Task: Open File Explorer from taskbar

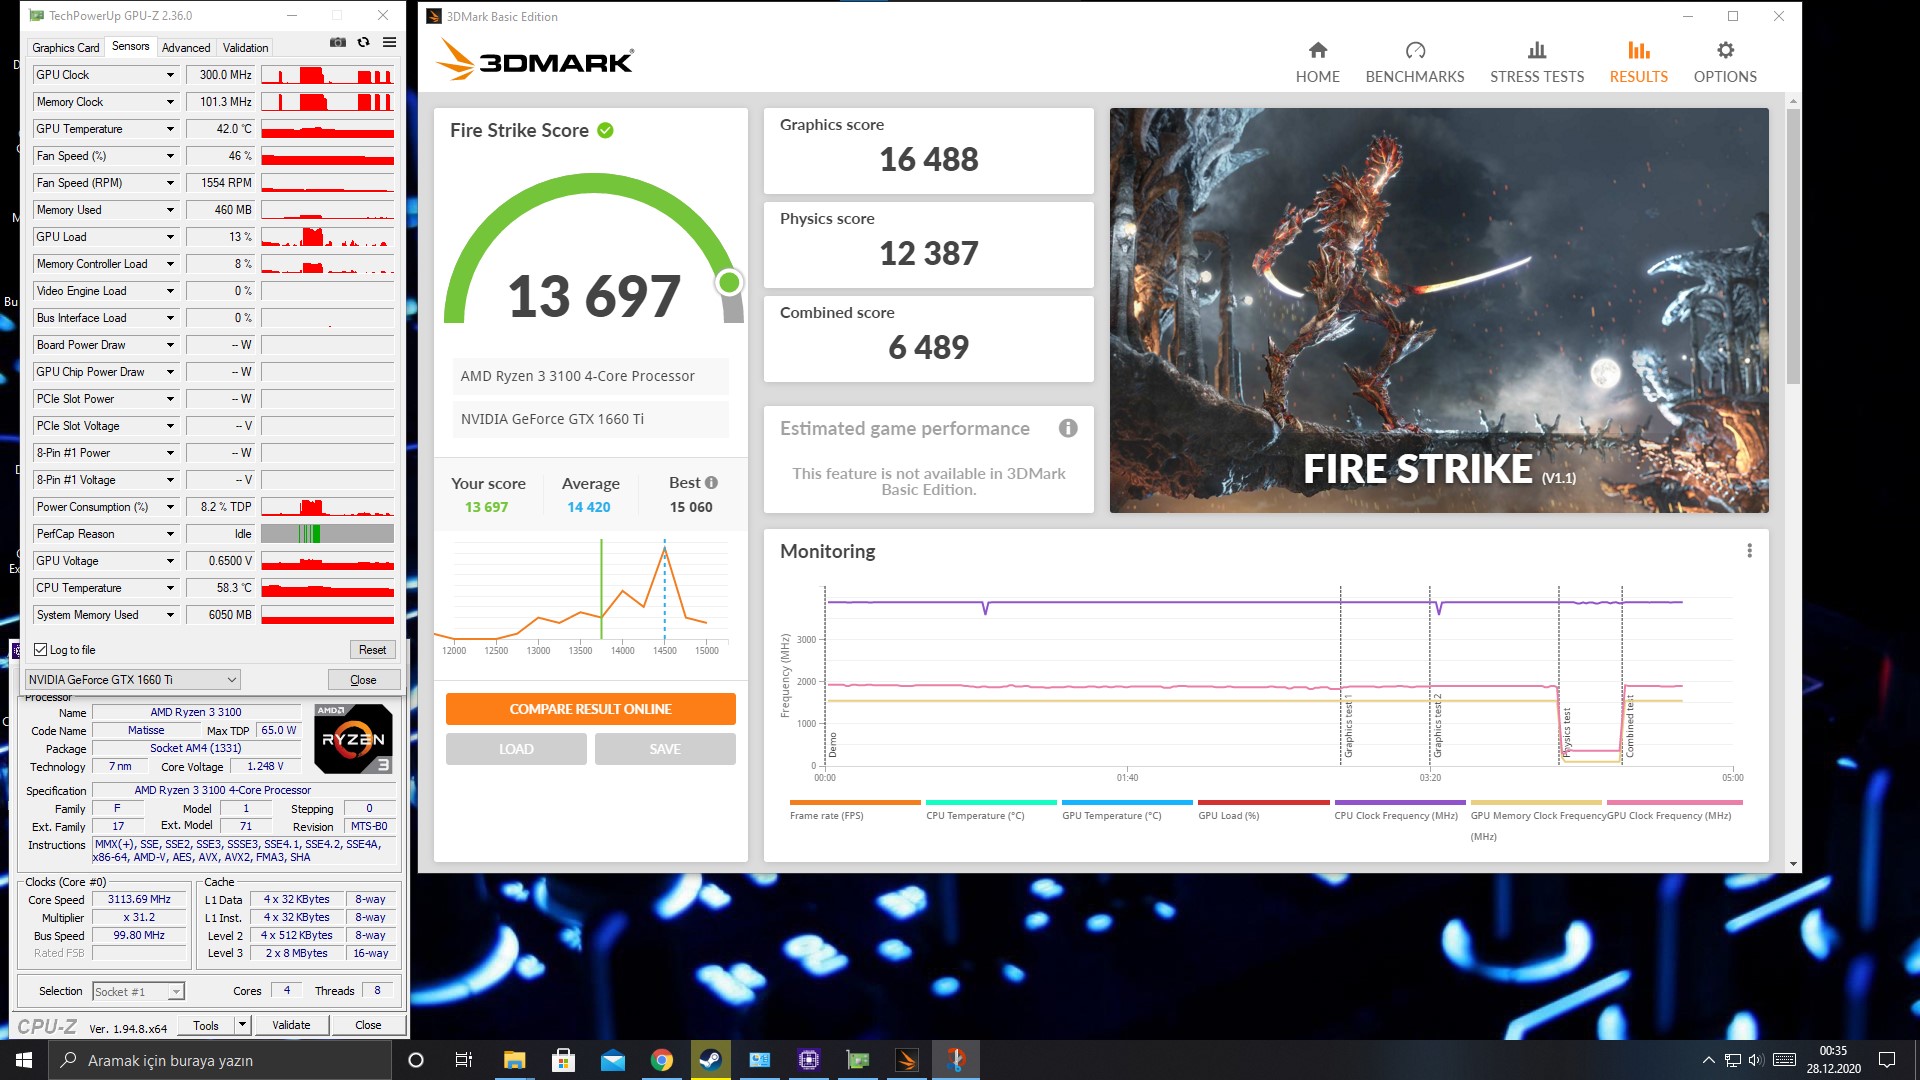Action: click(x=514, y=1060)
